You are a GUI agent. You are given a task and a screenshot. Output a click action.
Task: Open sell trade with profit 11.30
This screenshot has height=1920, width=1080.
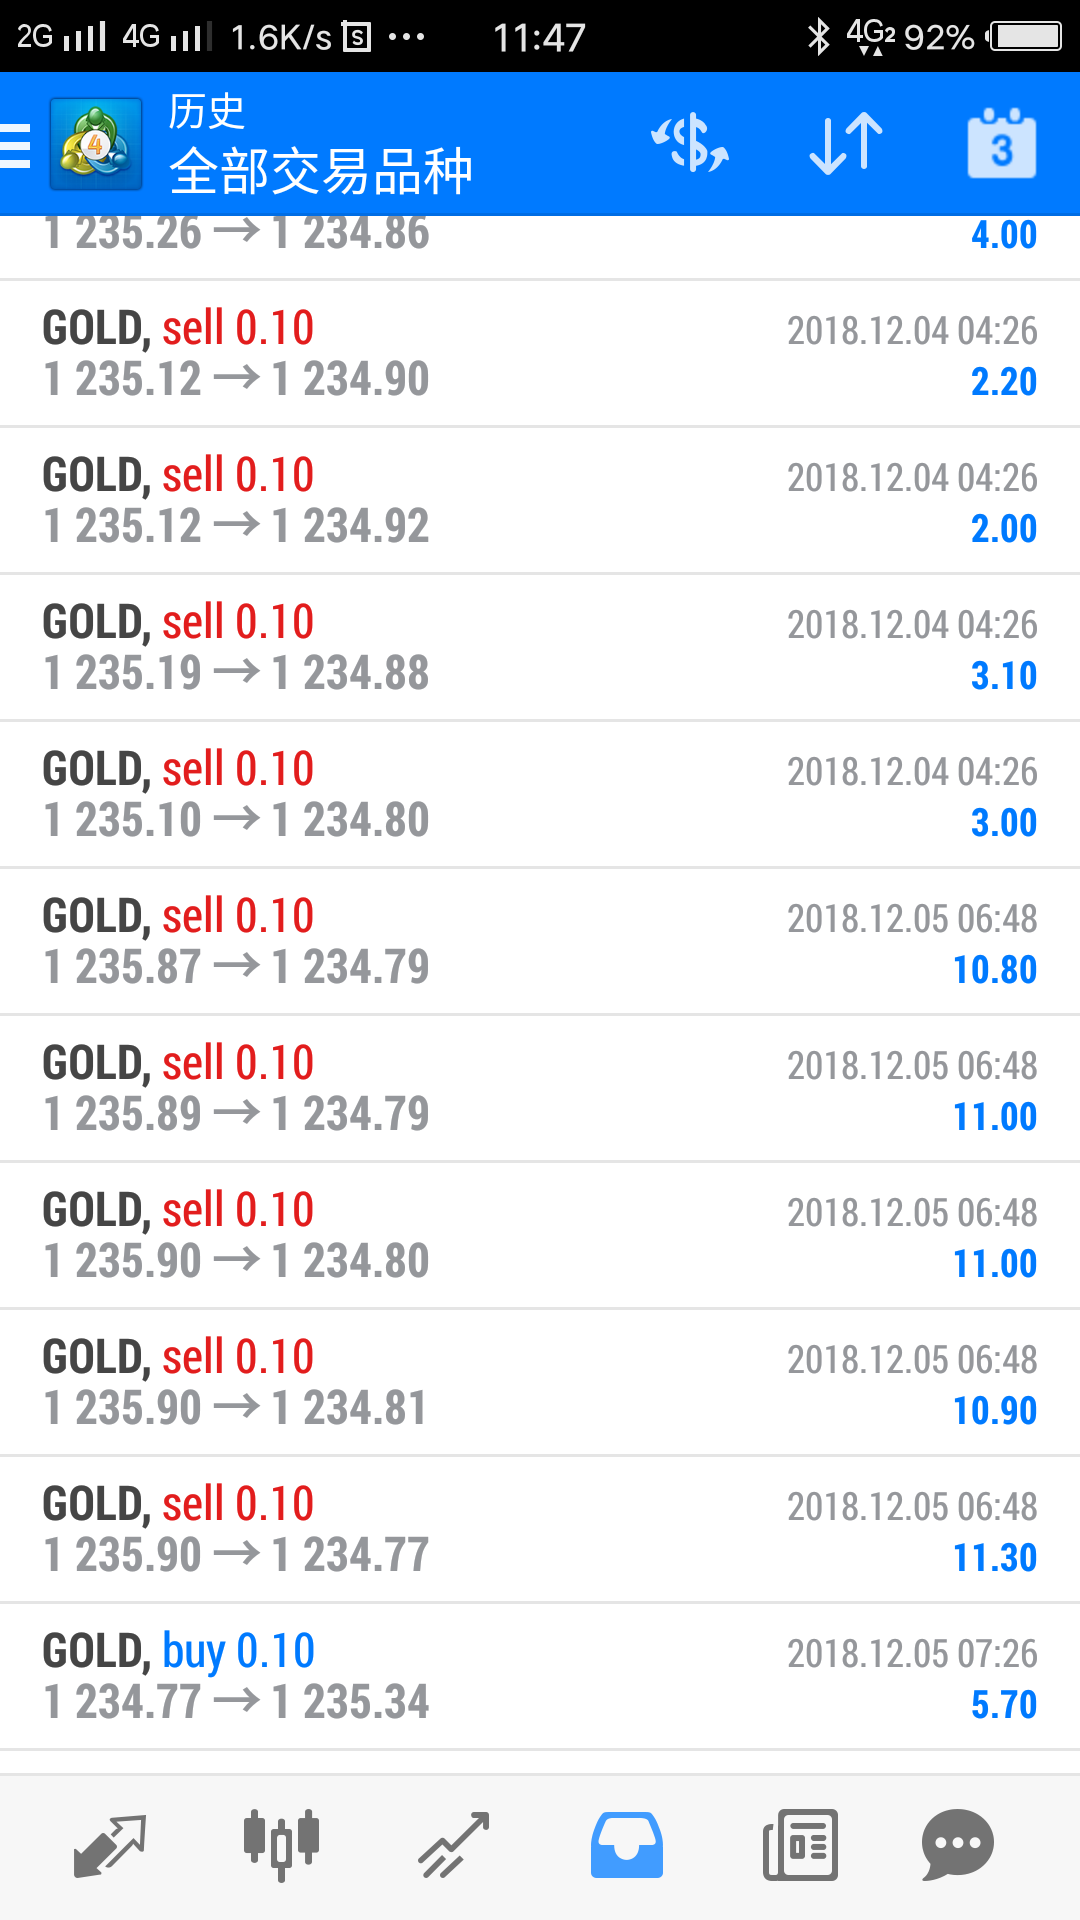pyautogui.click(x=540, y=1530)
